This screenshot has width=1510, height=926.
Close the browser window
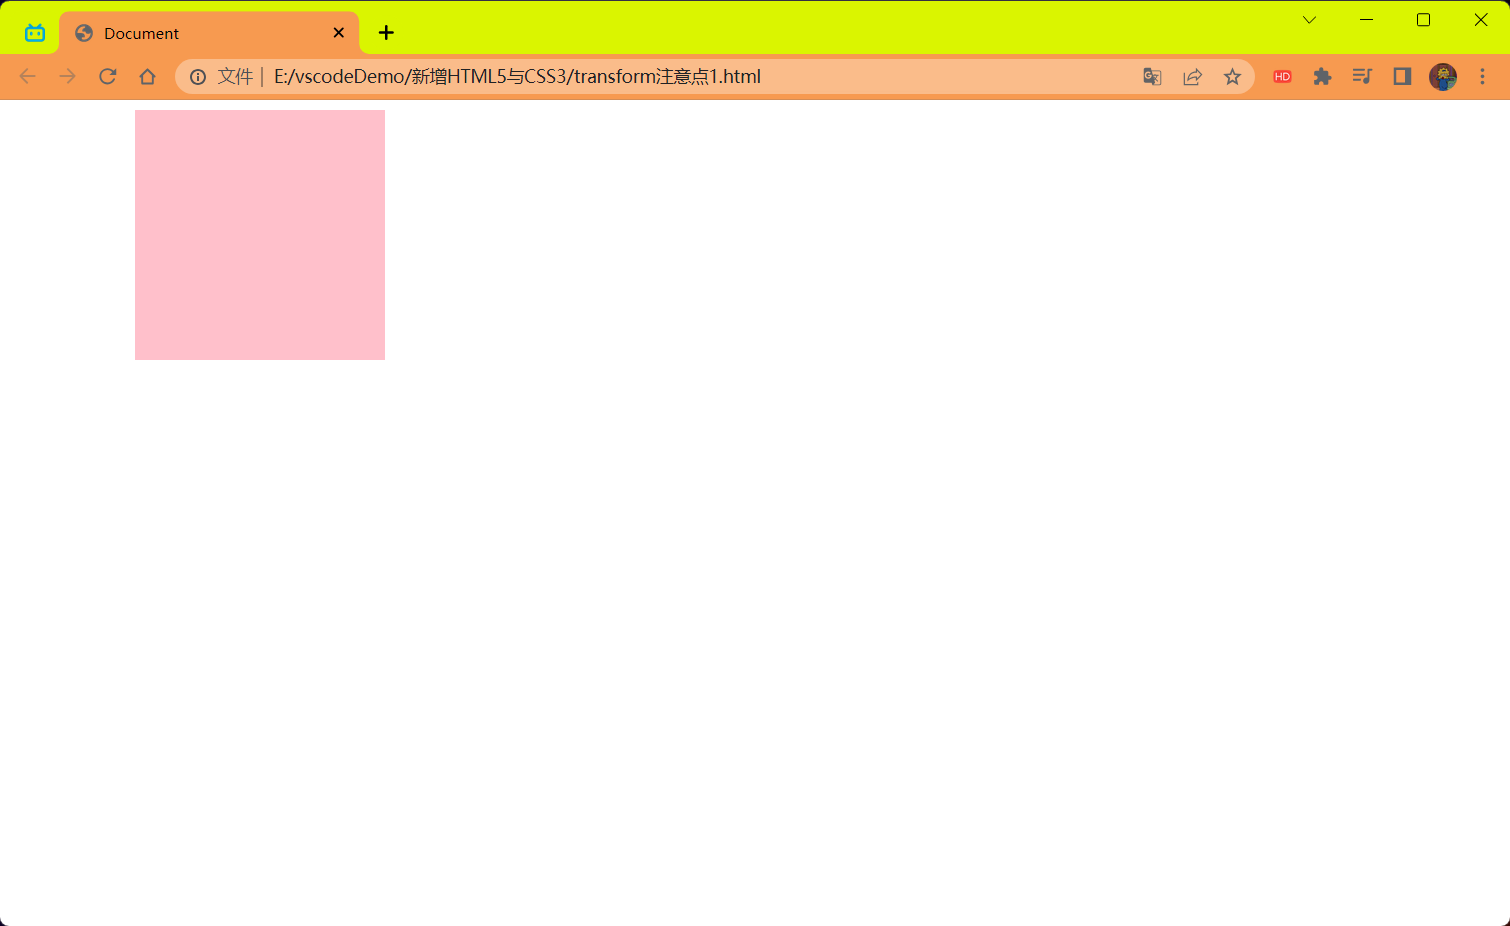point(1481,20)
